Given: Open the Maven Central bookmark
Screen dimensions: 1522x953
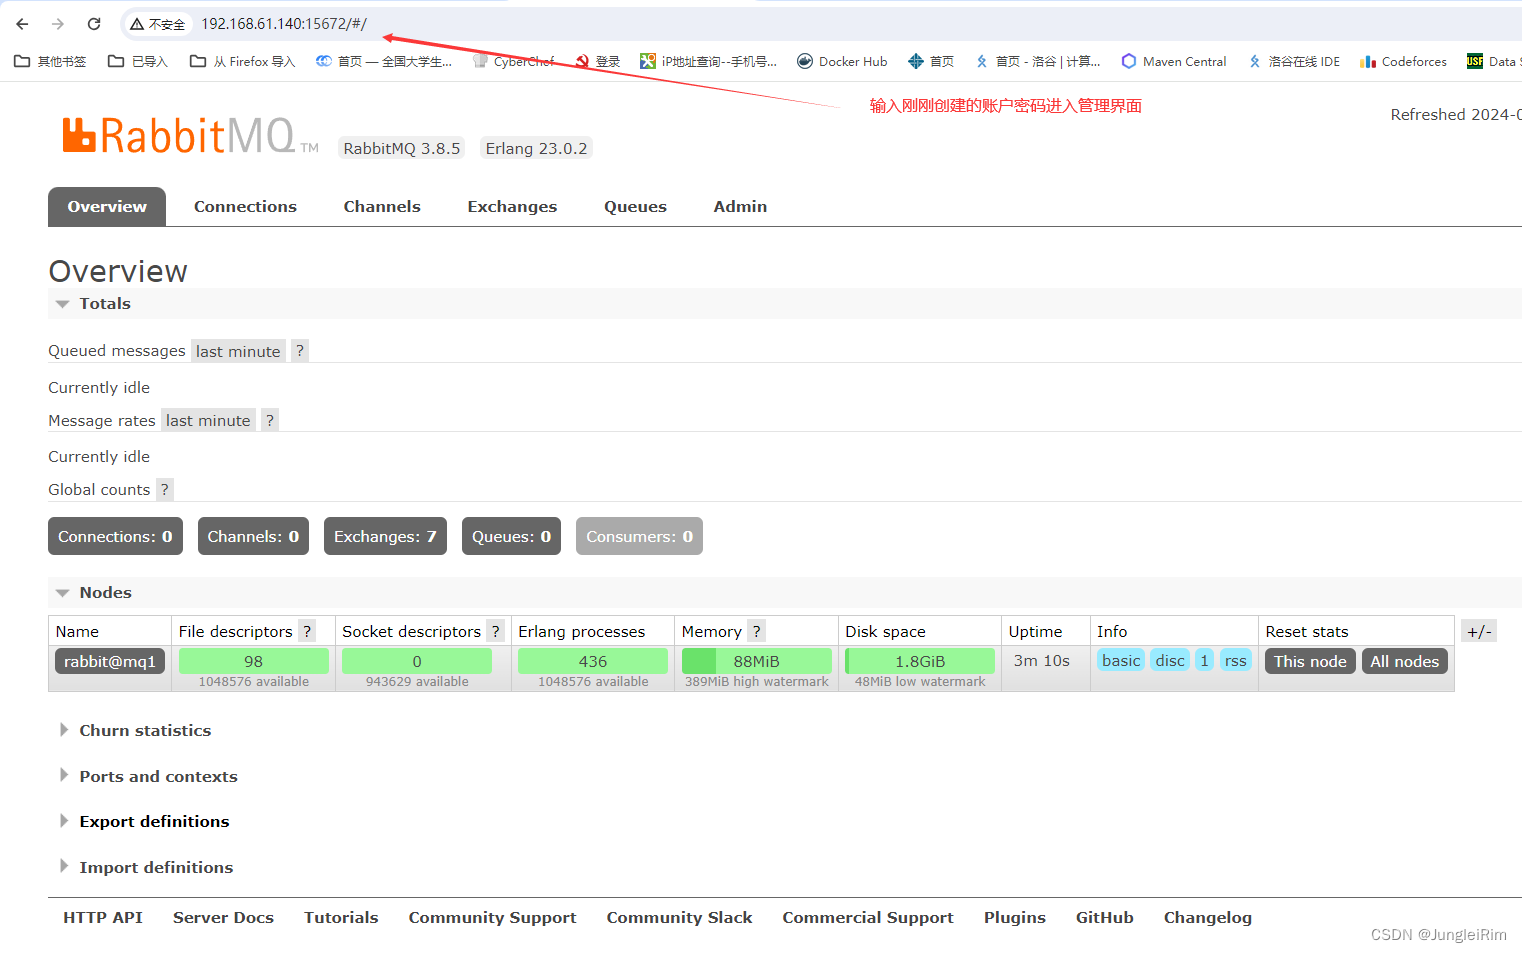Looking at the screenshot, I should coord(1174,61).
